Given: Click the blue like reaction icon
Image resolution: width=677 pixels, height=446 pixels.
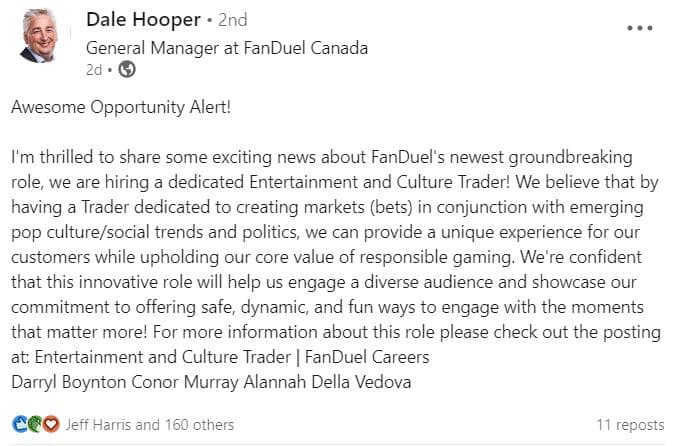Looking at the screenshot, I should [20, 424].
